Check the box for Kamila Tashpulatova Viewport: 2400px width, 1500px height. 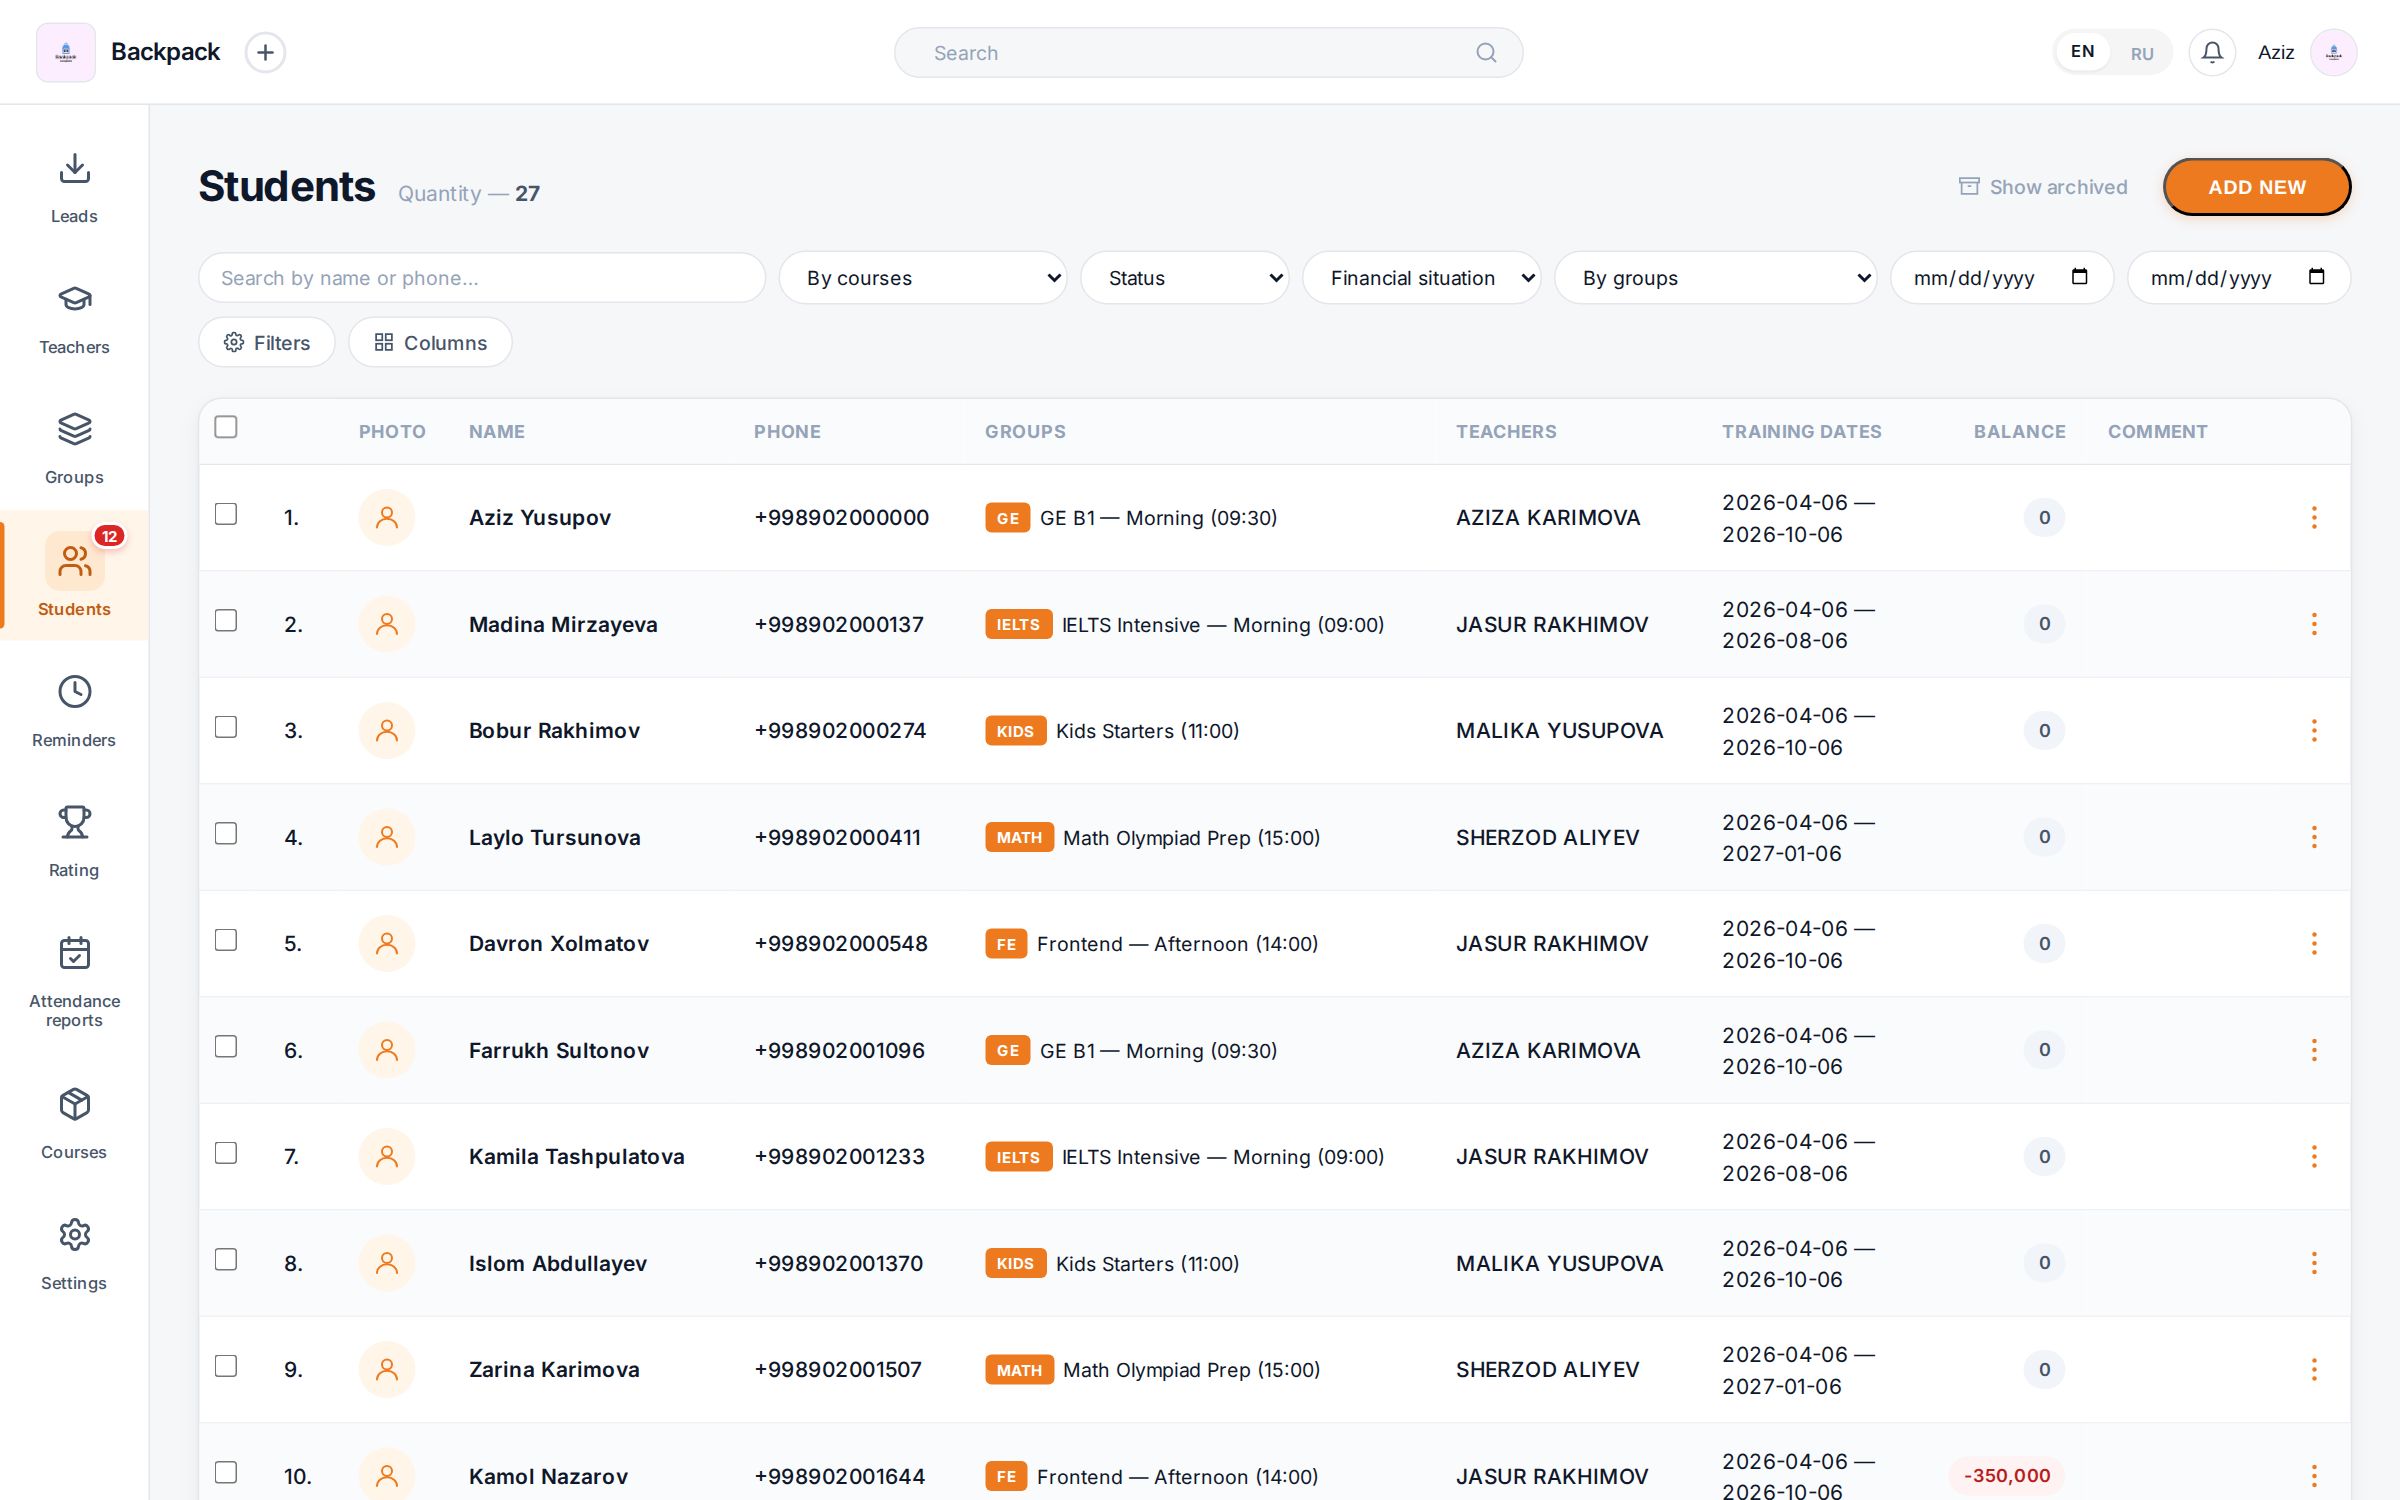pos(226,1153)
